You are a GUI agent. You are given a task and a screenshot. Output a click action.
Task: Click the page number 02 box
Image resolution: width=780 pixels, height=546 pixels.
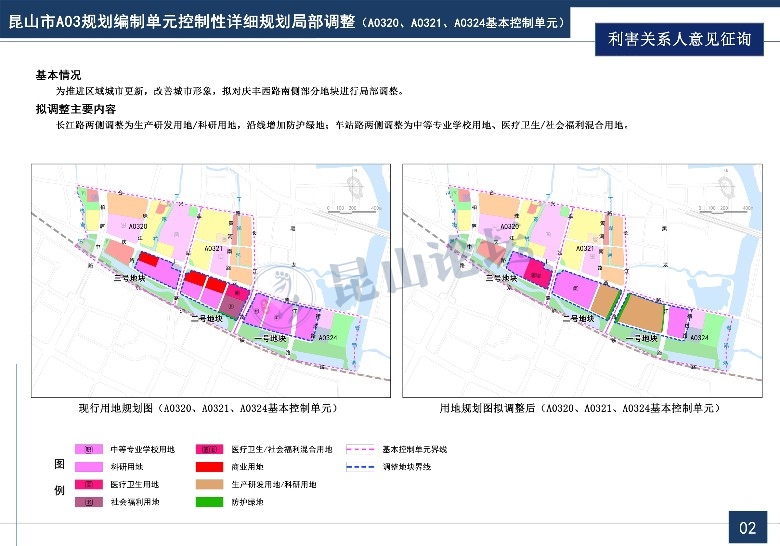747,526
